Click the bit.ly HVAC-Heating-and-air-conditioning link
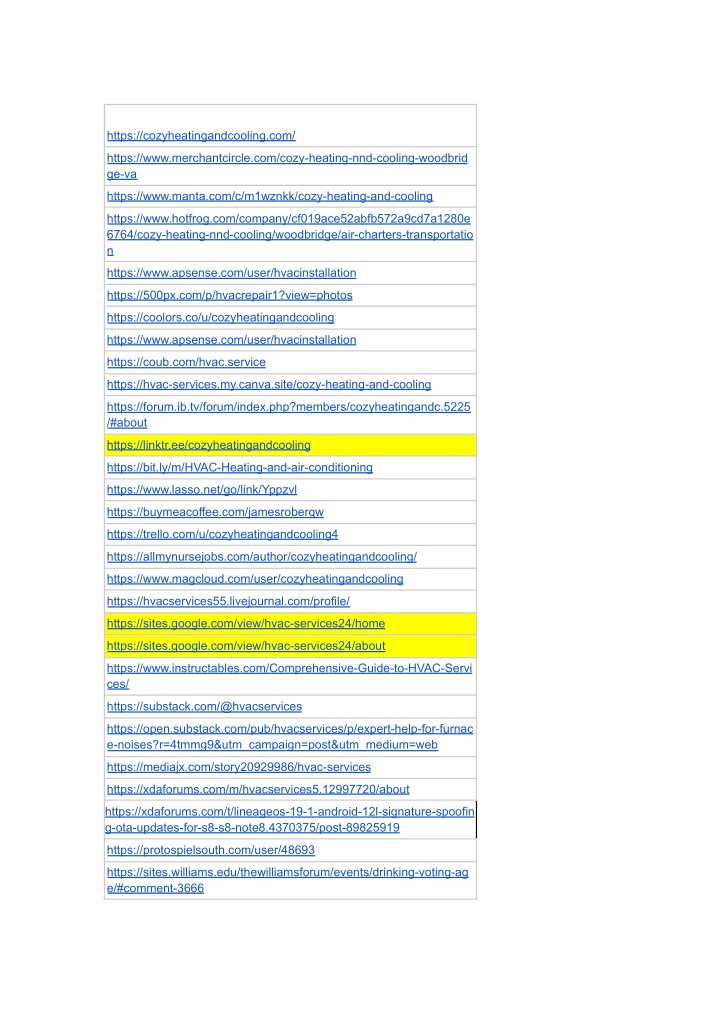 [240, 468]
